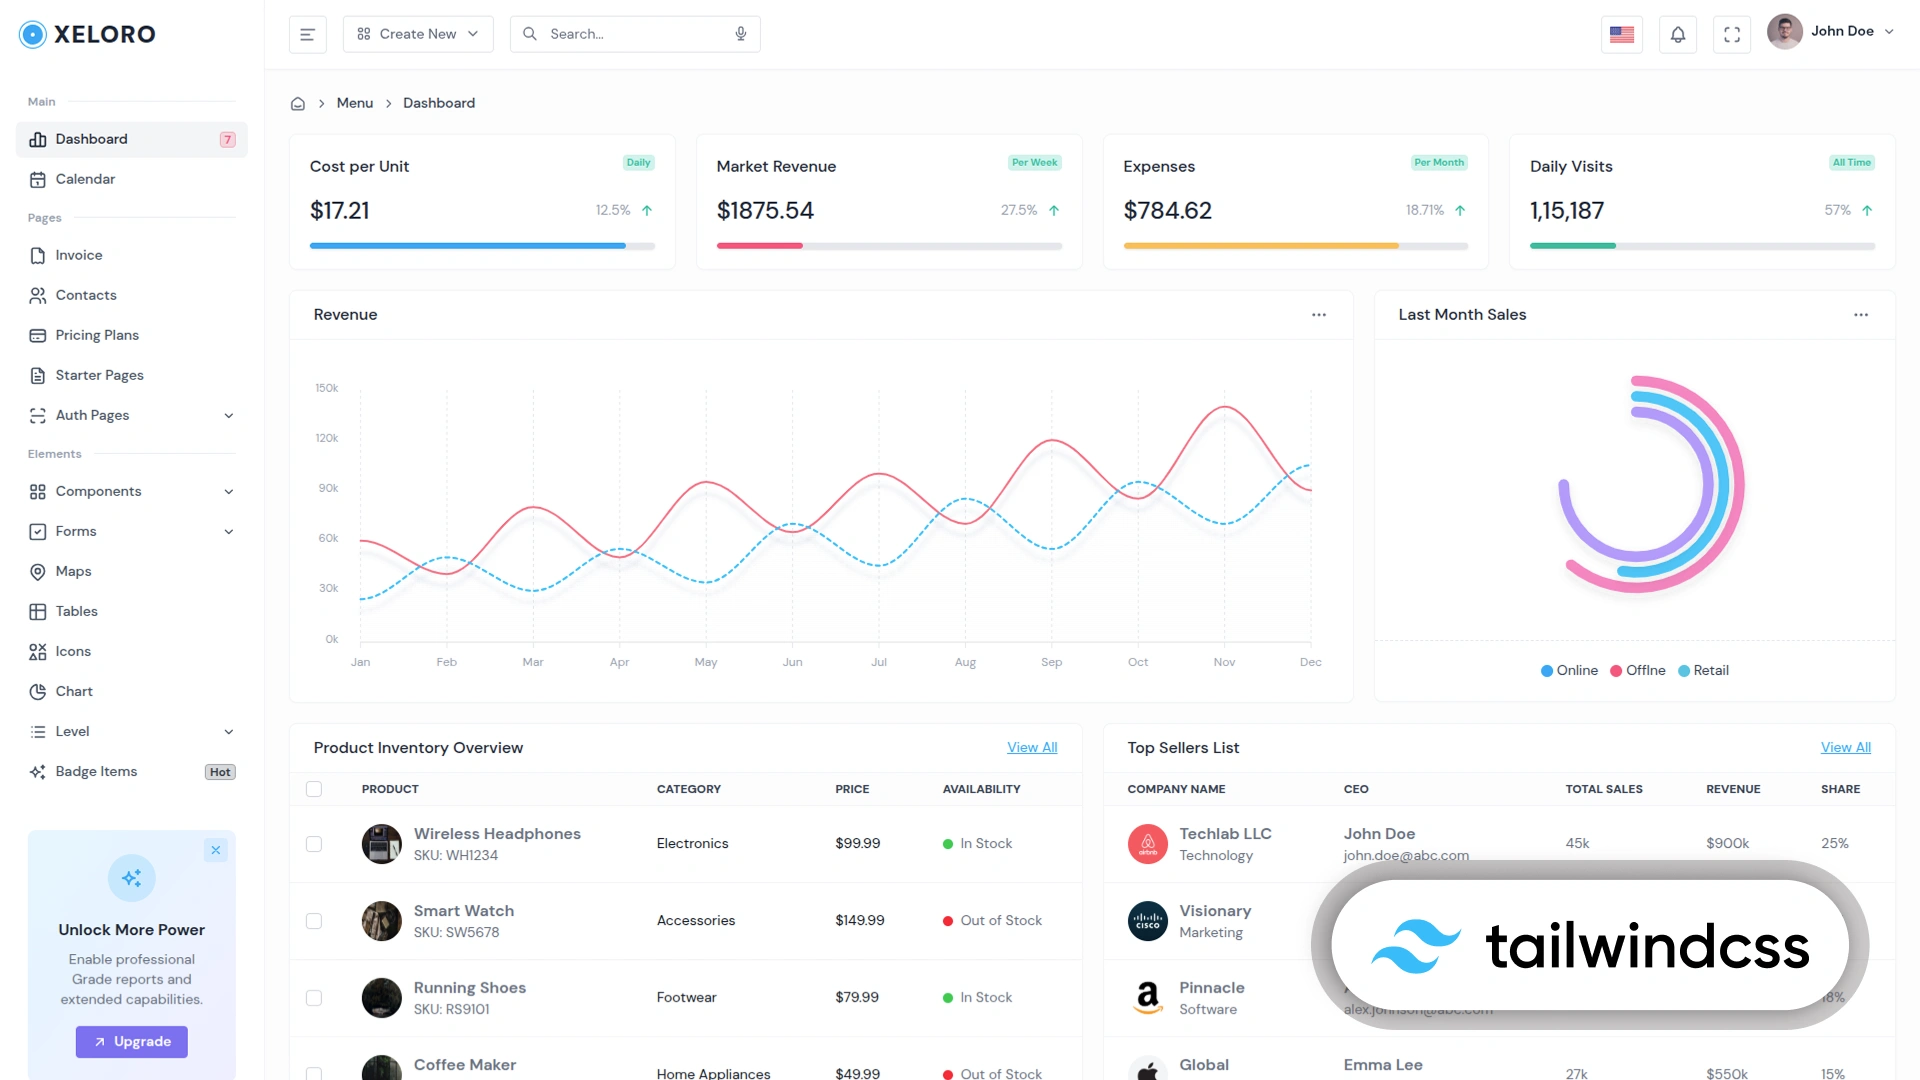Click the Dashboard sidebar icon
The width and height of the screenshot is (1920, 1080).
[38, 139]
